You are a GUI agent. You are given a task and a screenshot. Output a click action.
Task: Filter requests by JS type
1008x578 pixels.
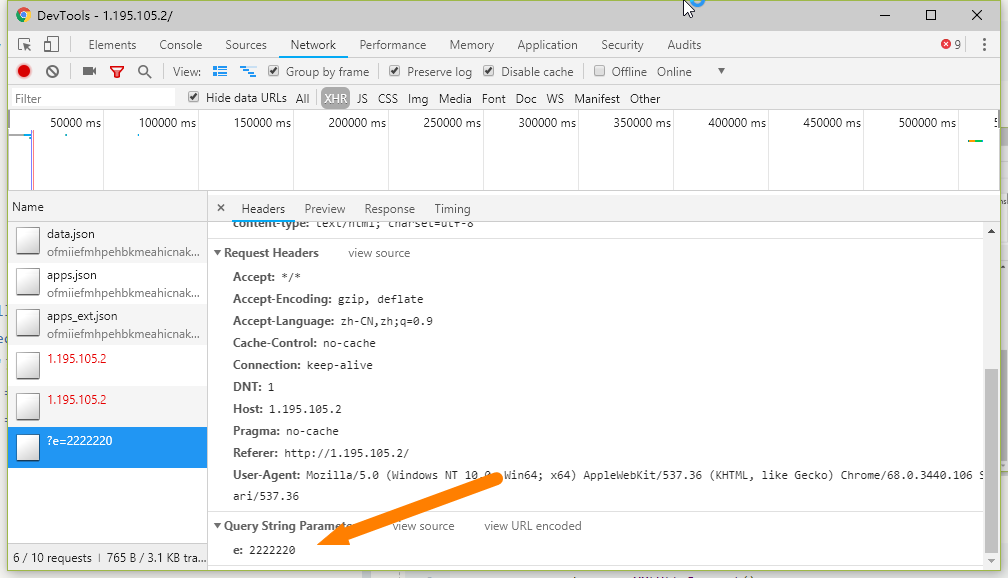click(362, 98)
